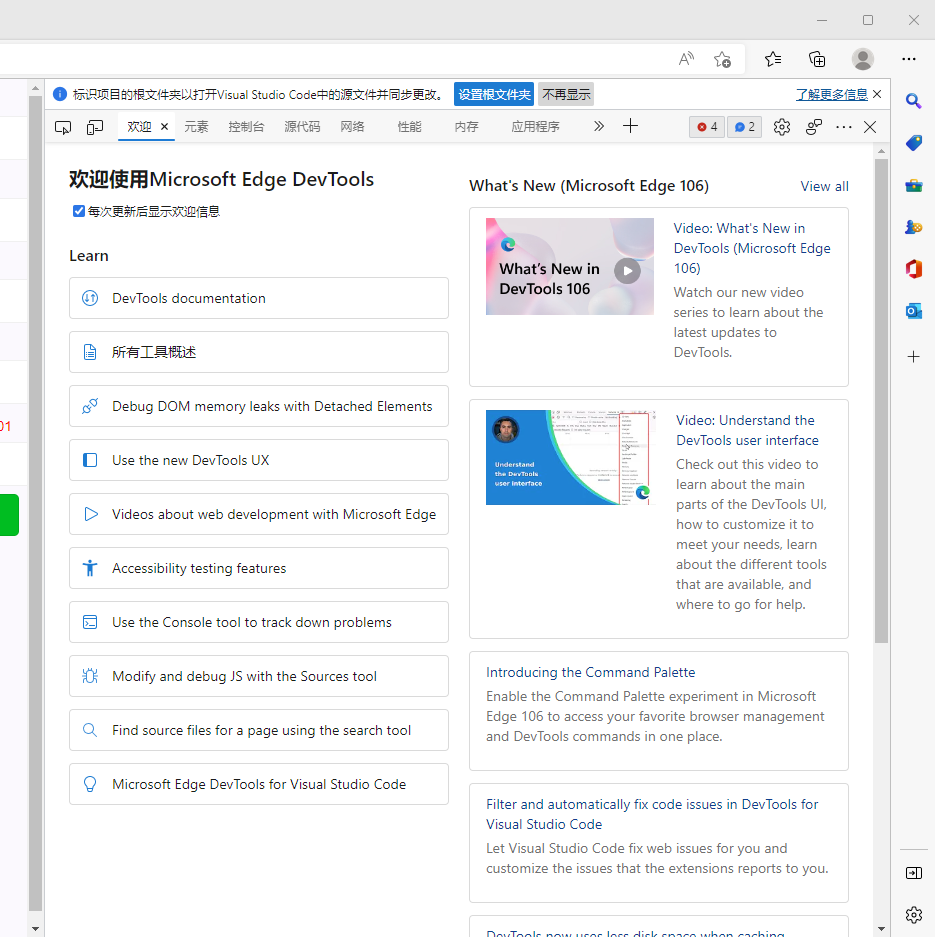Close the 欢迎 tab
This screenshot has width=935, height=937.
click(164, 127)
